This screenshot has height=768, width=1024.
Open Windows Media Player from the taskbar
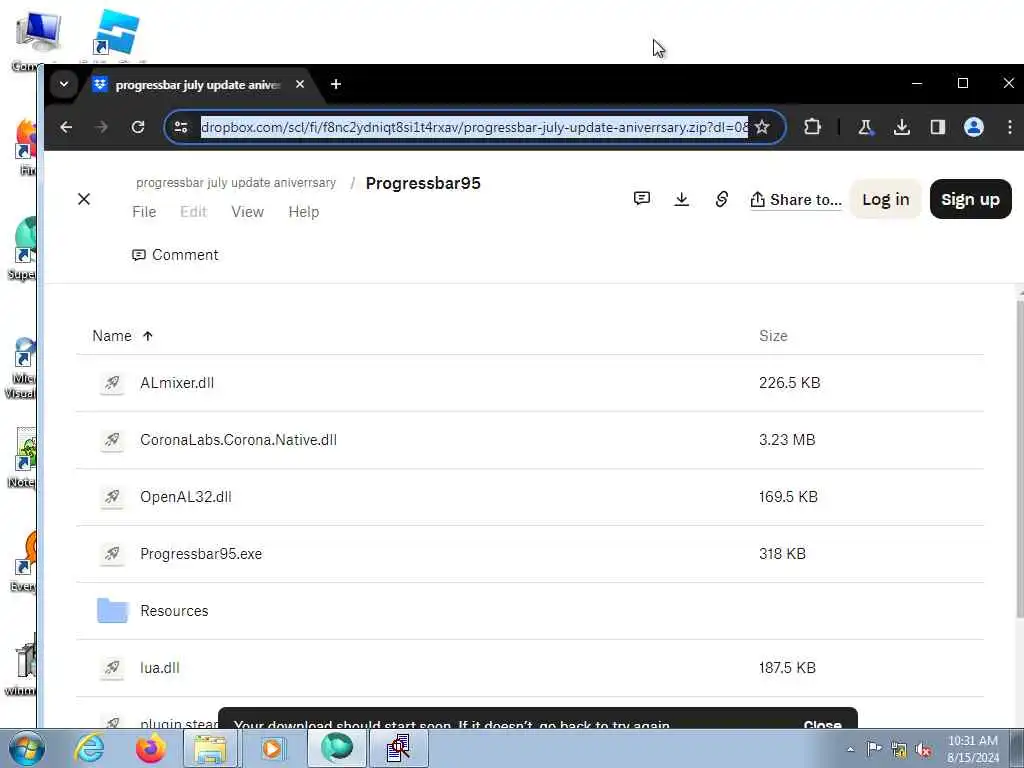tap(272, 748)
